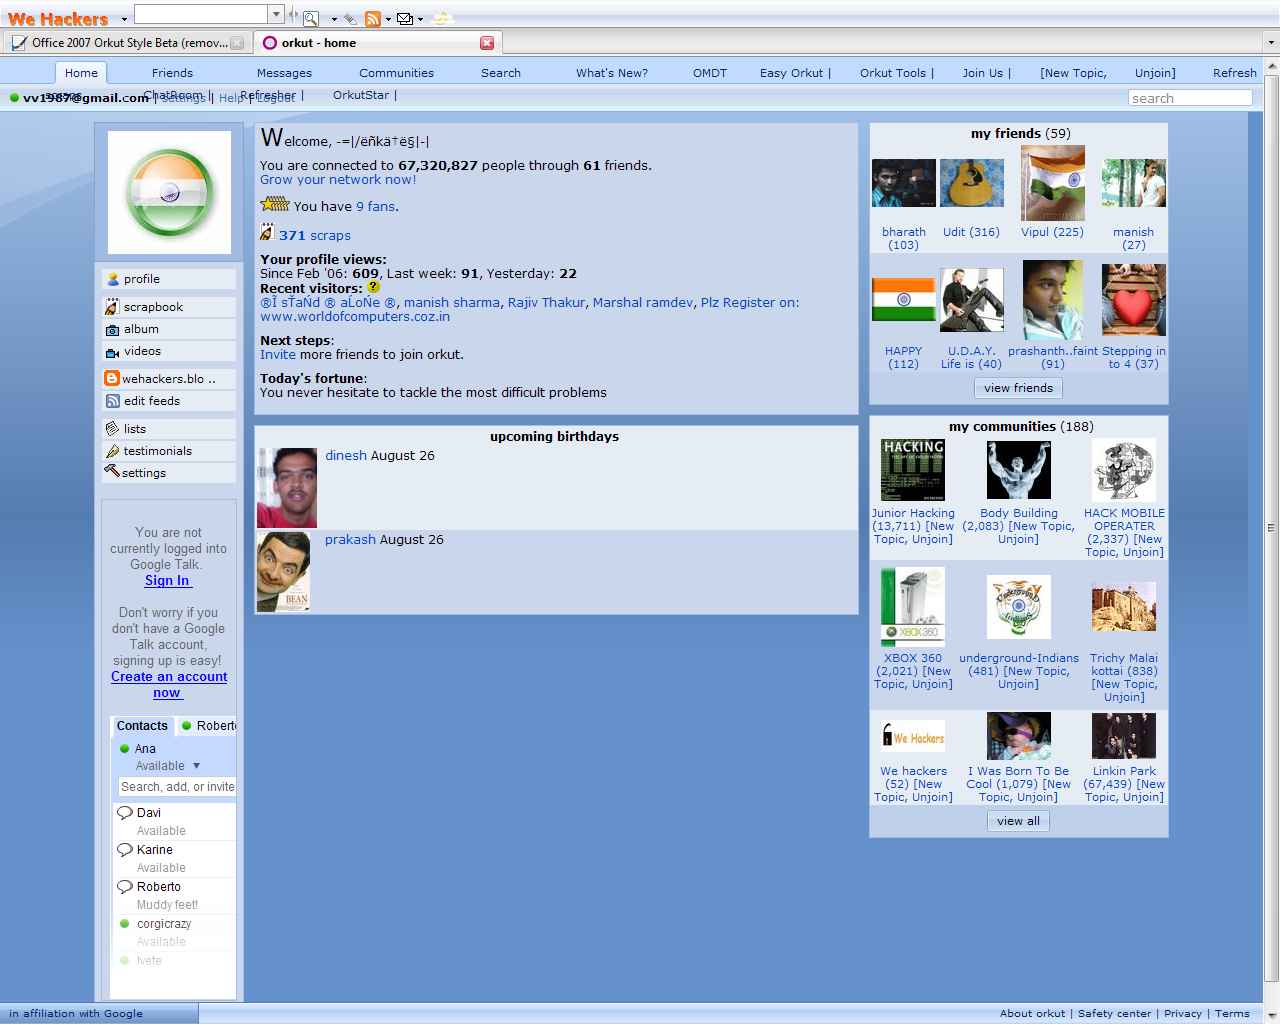Open the album camera icon
Image resolution: width=1280 pixels, height=1024 pixels.
(x=113, y=329)
